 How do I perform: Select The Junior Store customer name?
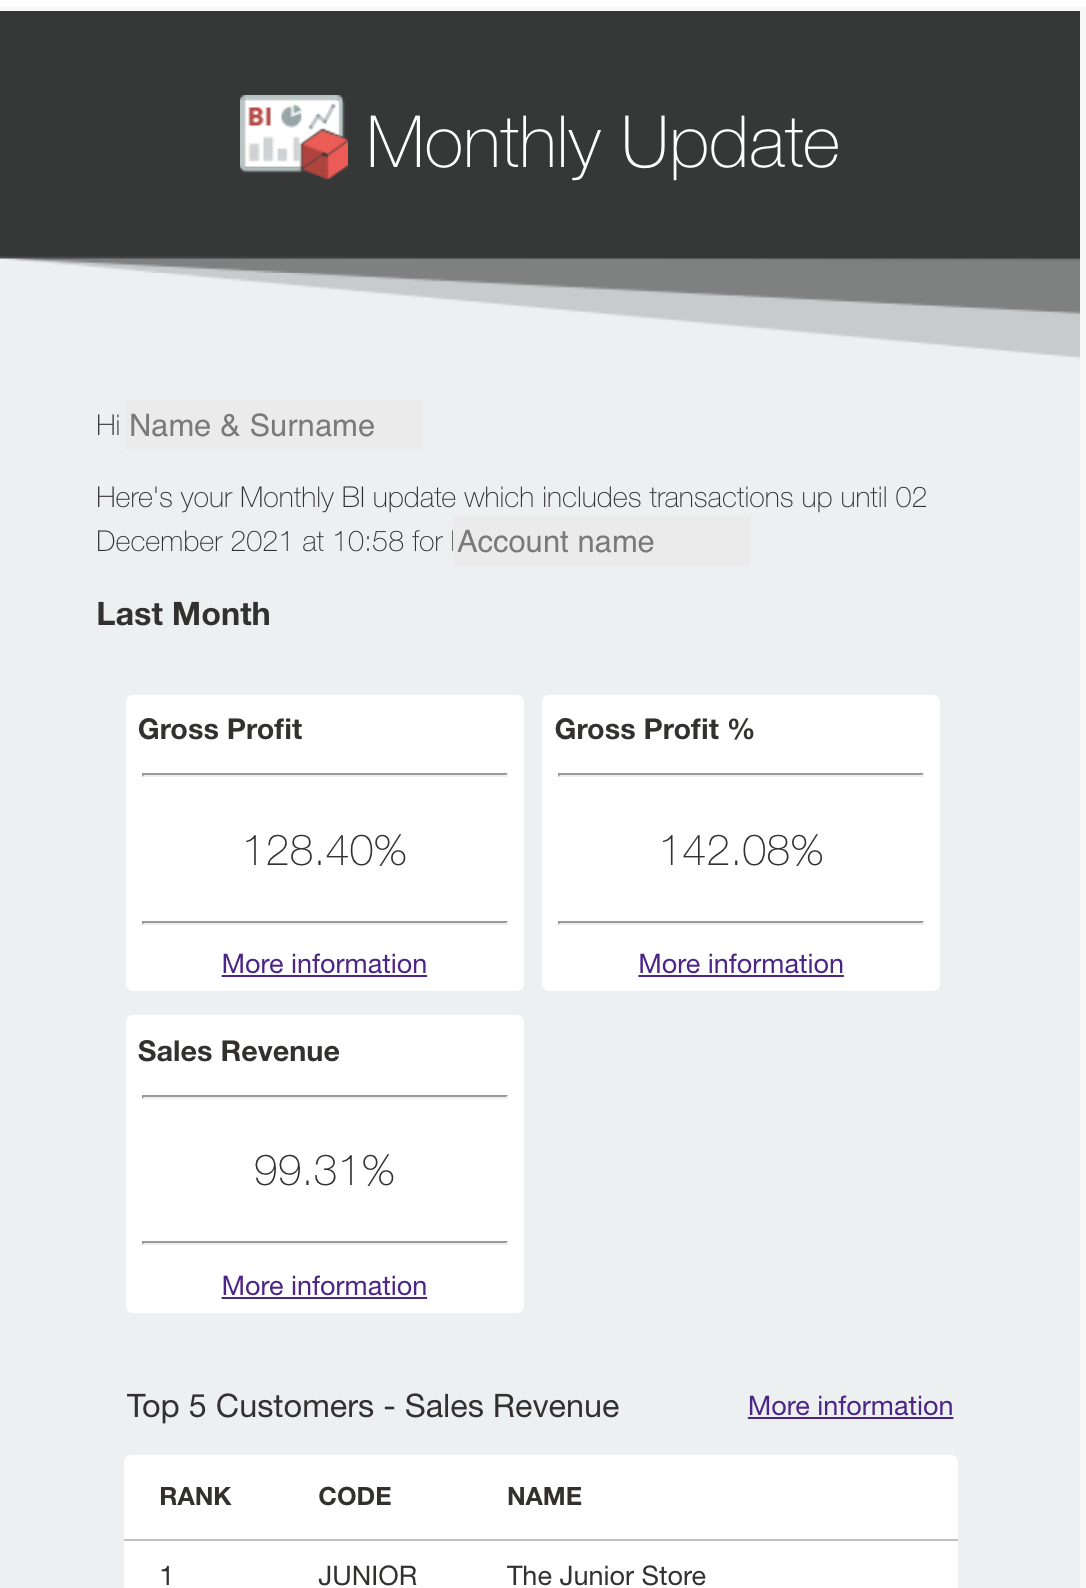tap(606, 1575)
